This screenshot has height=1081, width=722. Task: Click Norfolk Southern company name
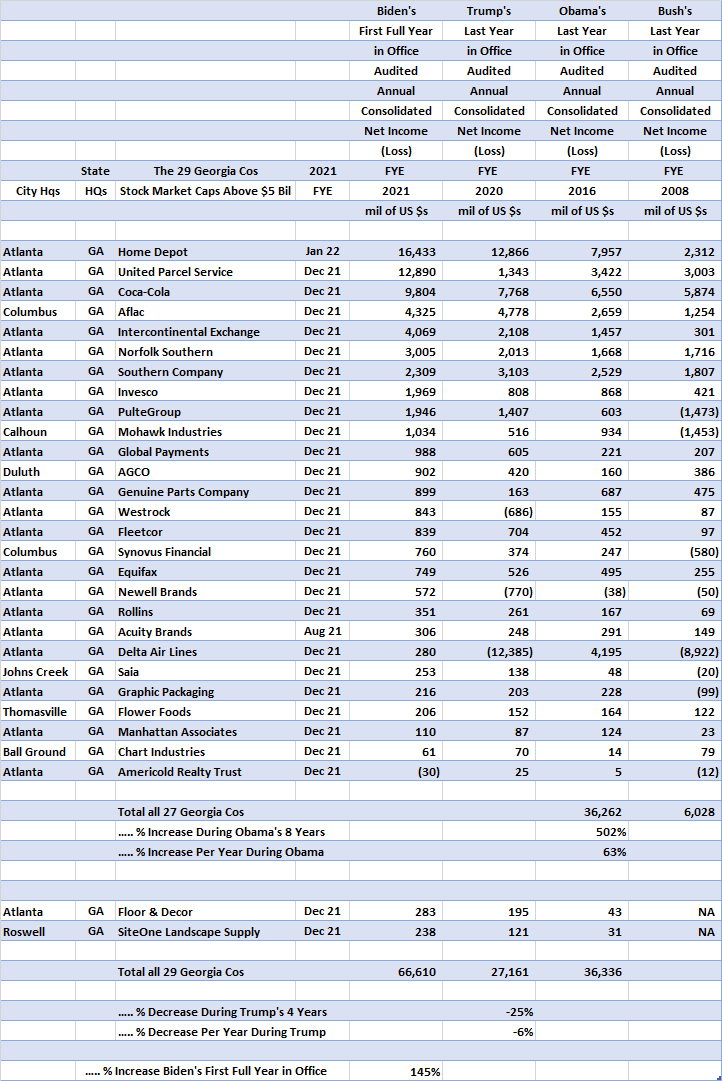165,352
